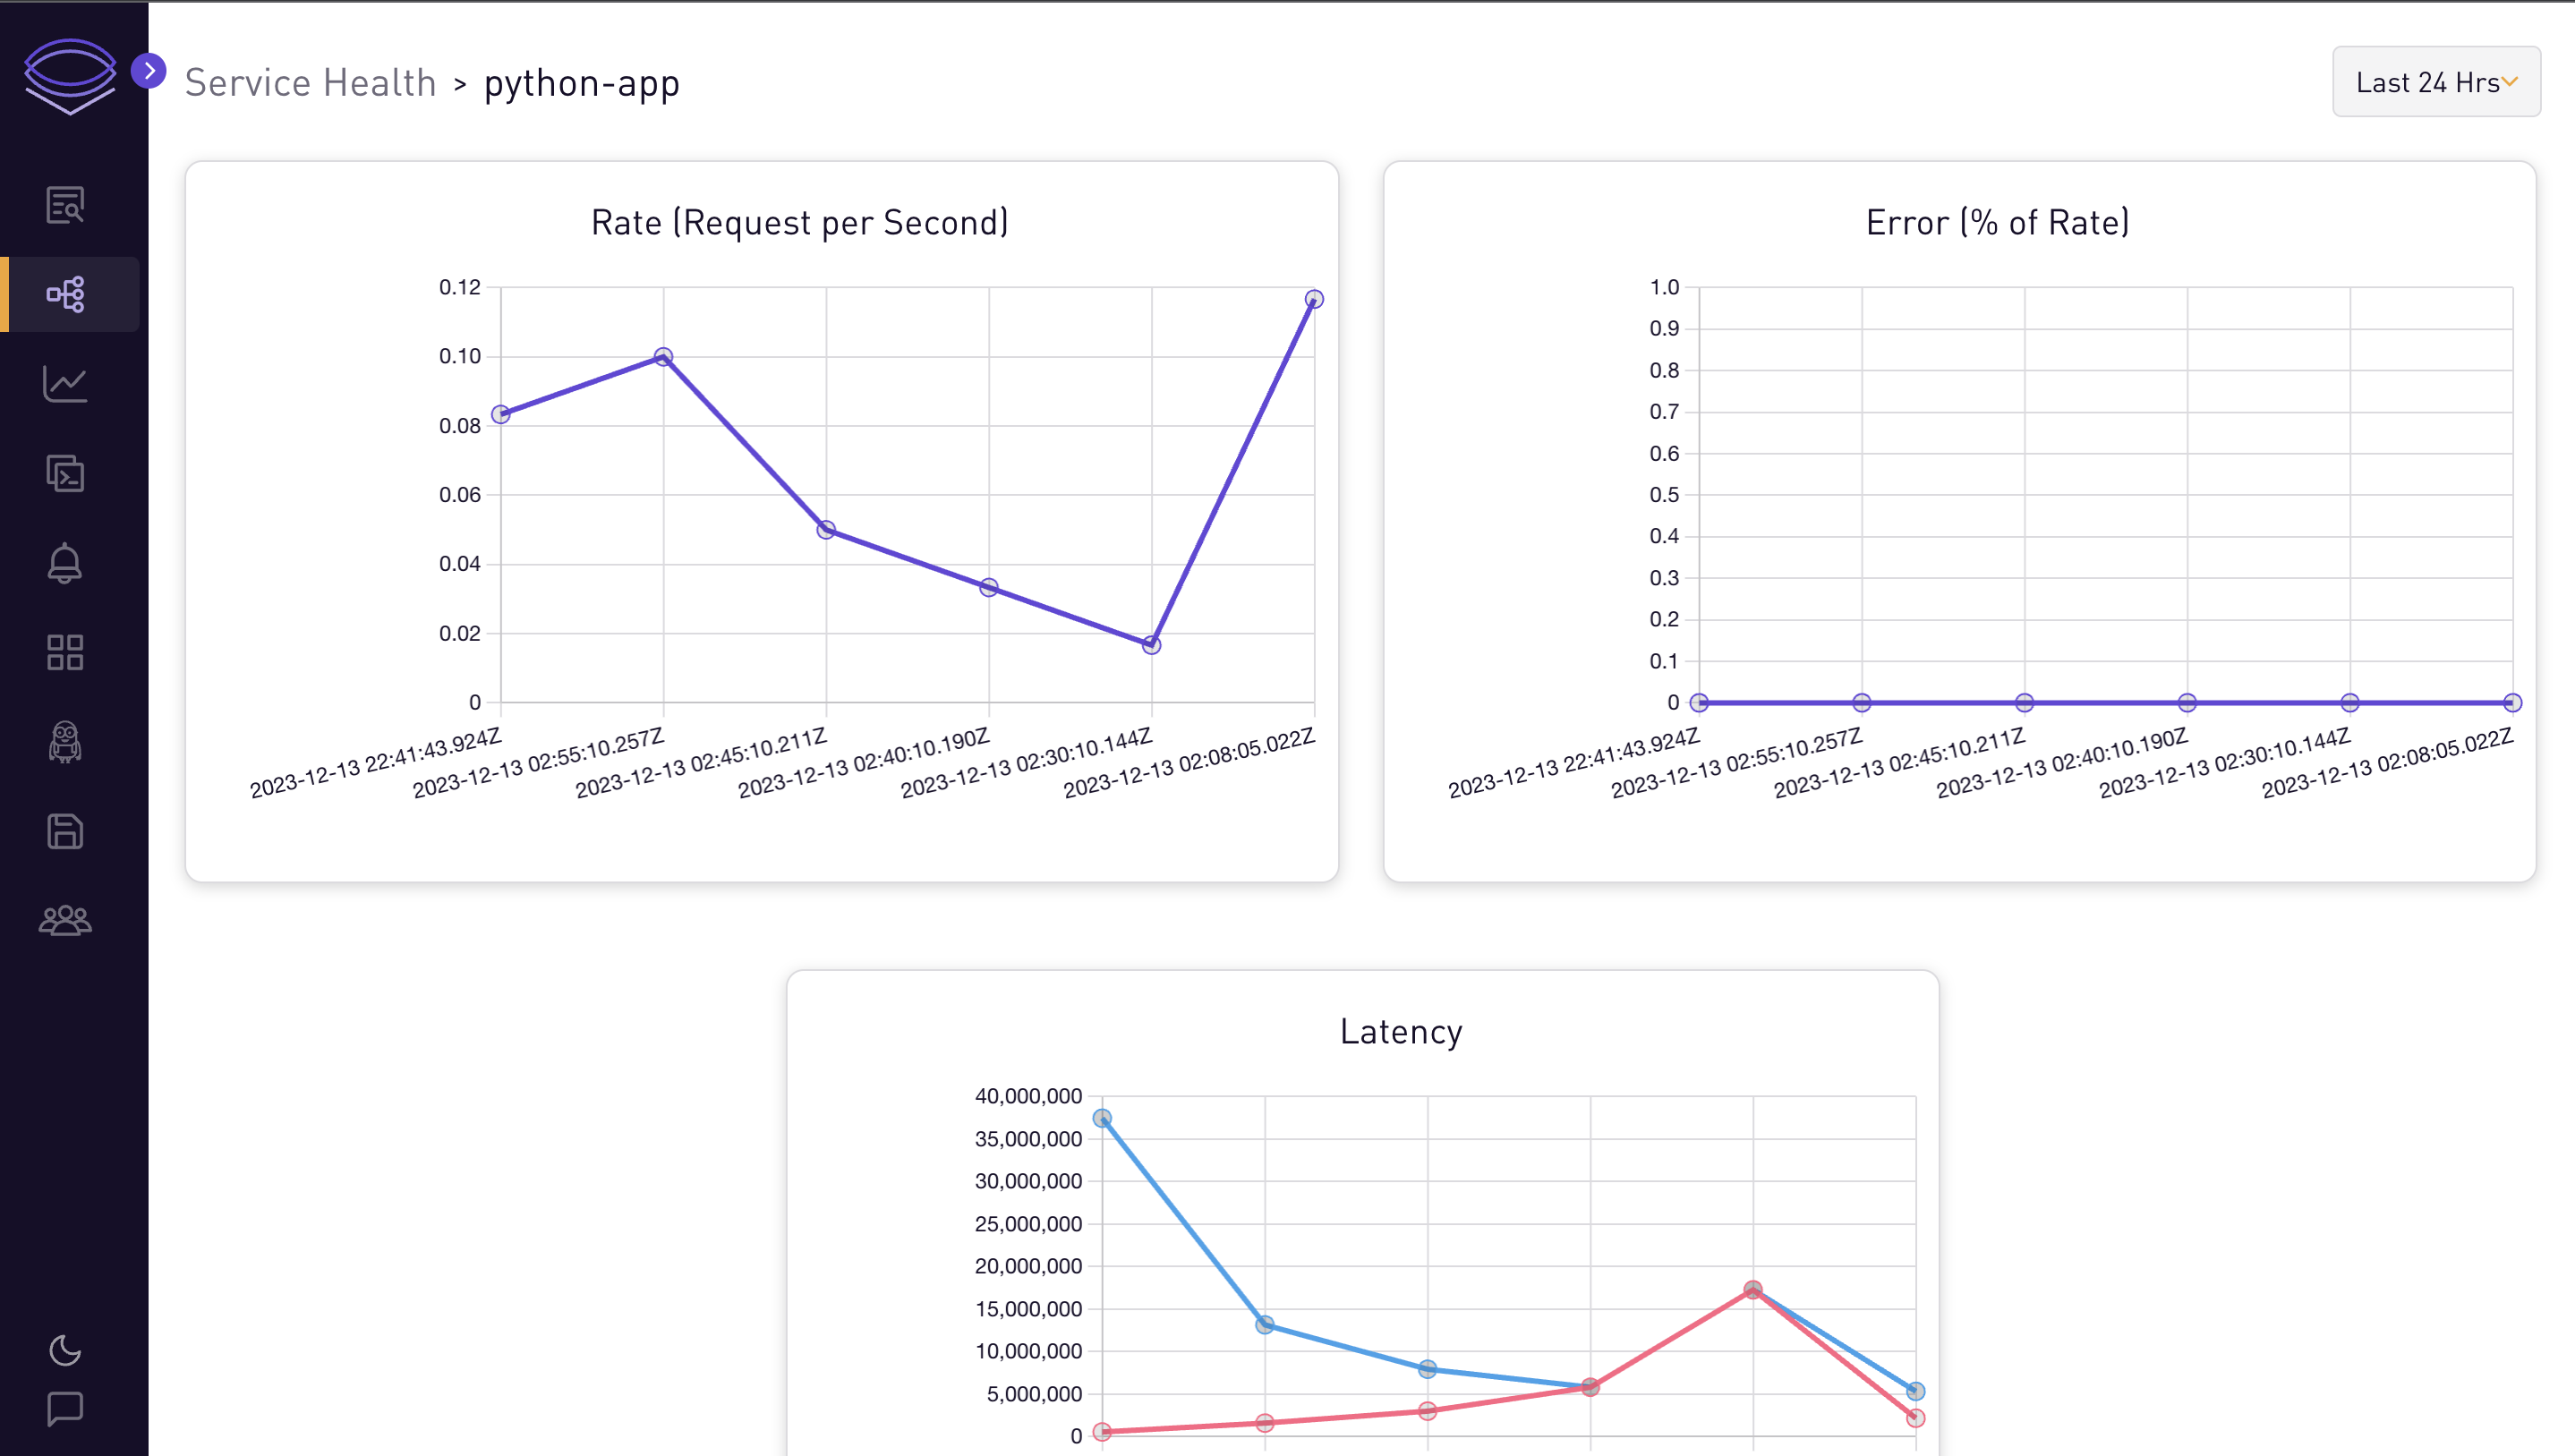
Task: Click the python-app breadcrumb title
Action: pos(582,84)
